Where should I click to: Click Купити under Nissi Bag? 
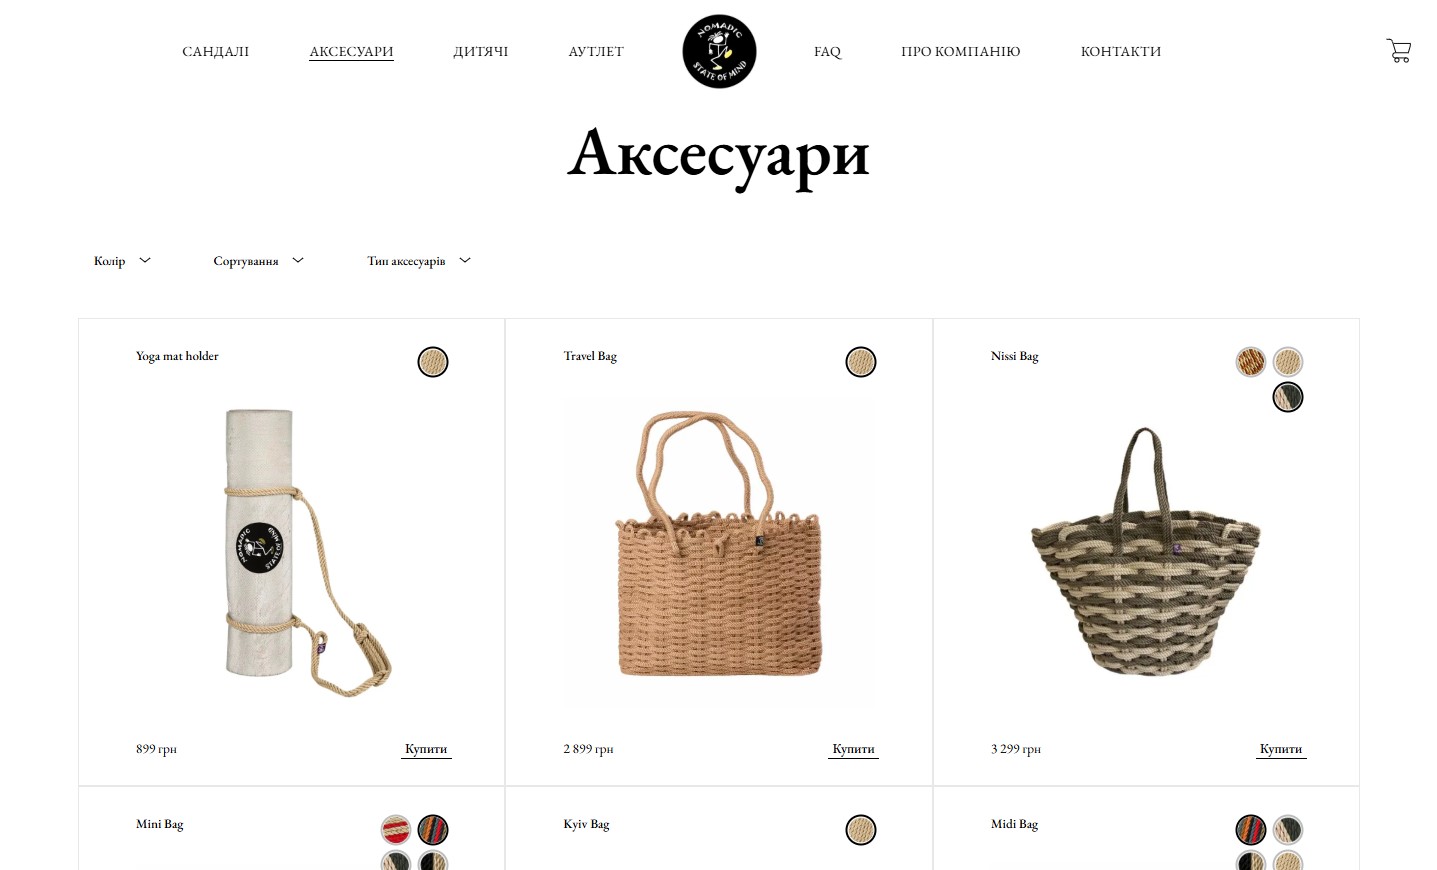[x=1281, y=749]
